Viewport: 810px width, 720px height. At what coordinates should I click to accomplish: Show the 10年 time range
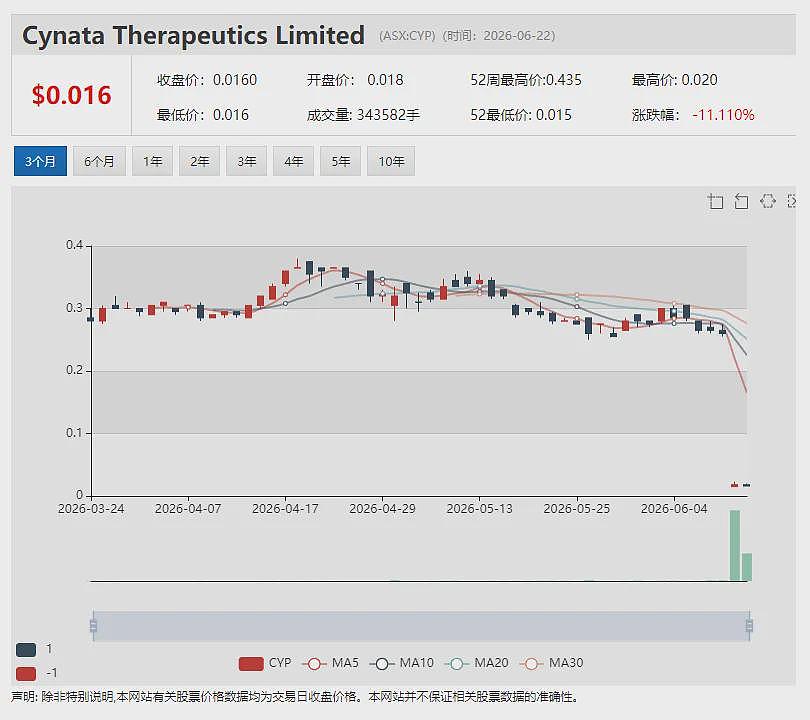click(x=391, y=161)
